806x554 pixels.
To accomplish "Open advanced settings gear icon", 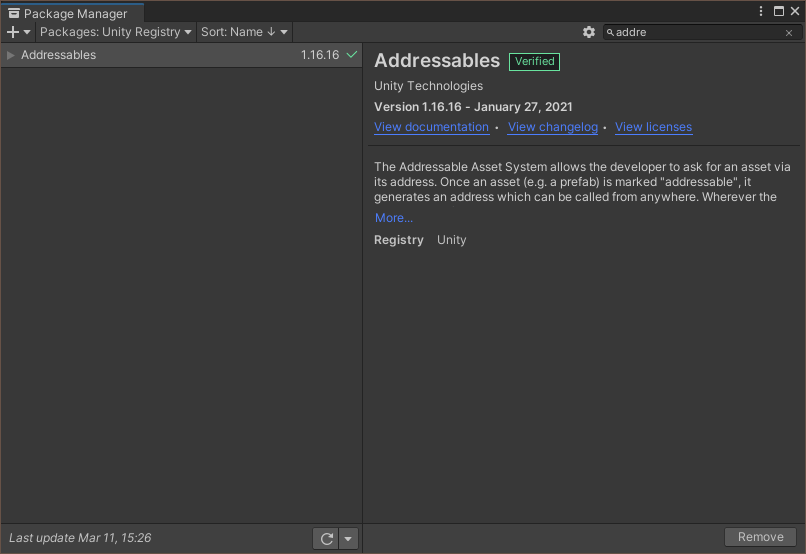I will coord(589,32).
